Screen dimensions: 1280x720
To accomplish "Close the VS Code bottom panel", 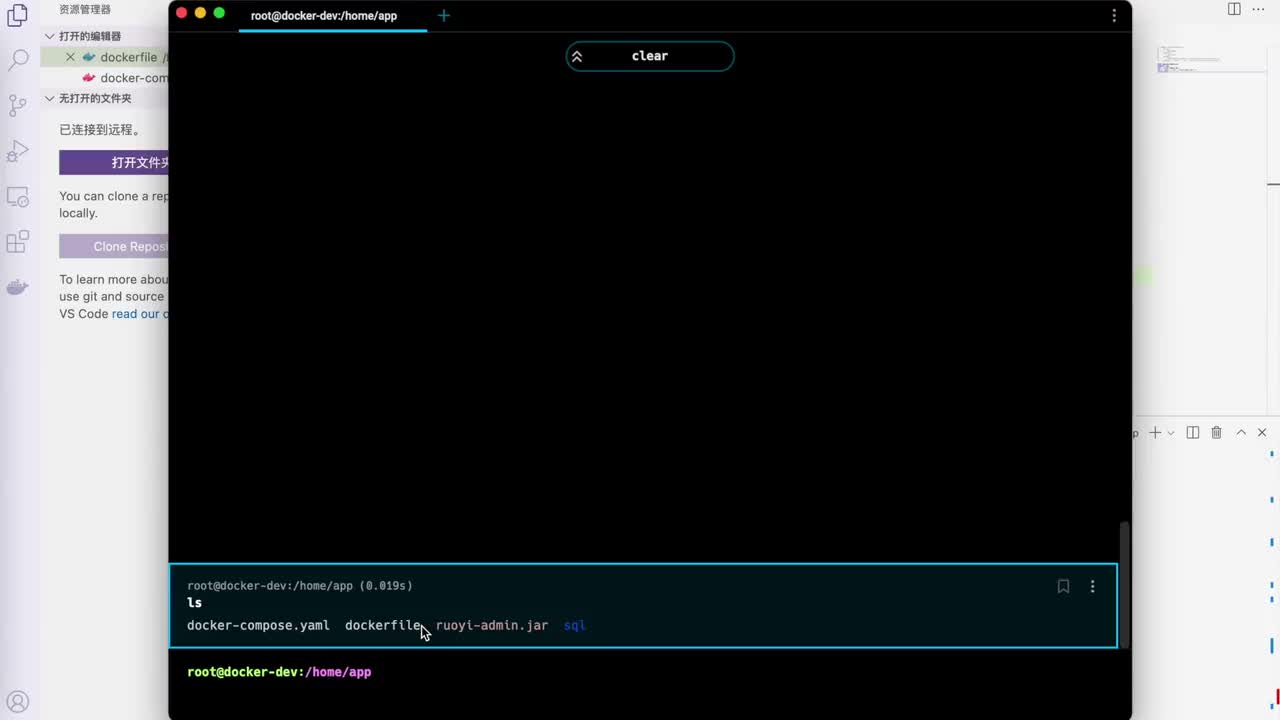I will [1262, 433].
